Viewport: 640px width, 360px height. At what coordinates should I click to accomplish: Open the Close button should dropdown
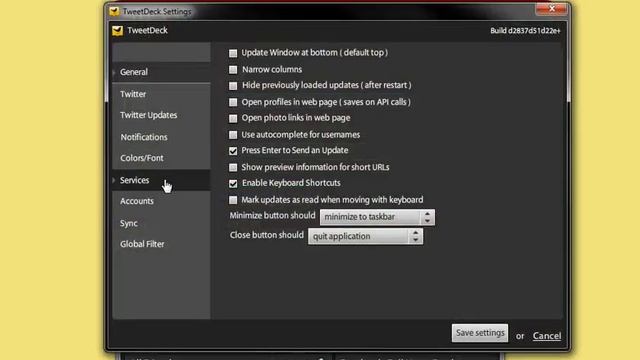point(365,236)
